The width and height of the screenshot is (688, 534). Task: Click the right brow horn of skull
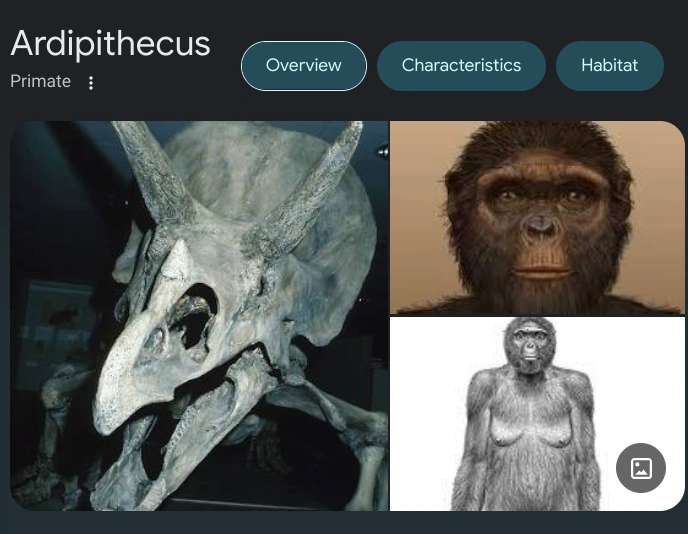click(307, 186)
